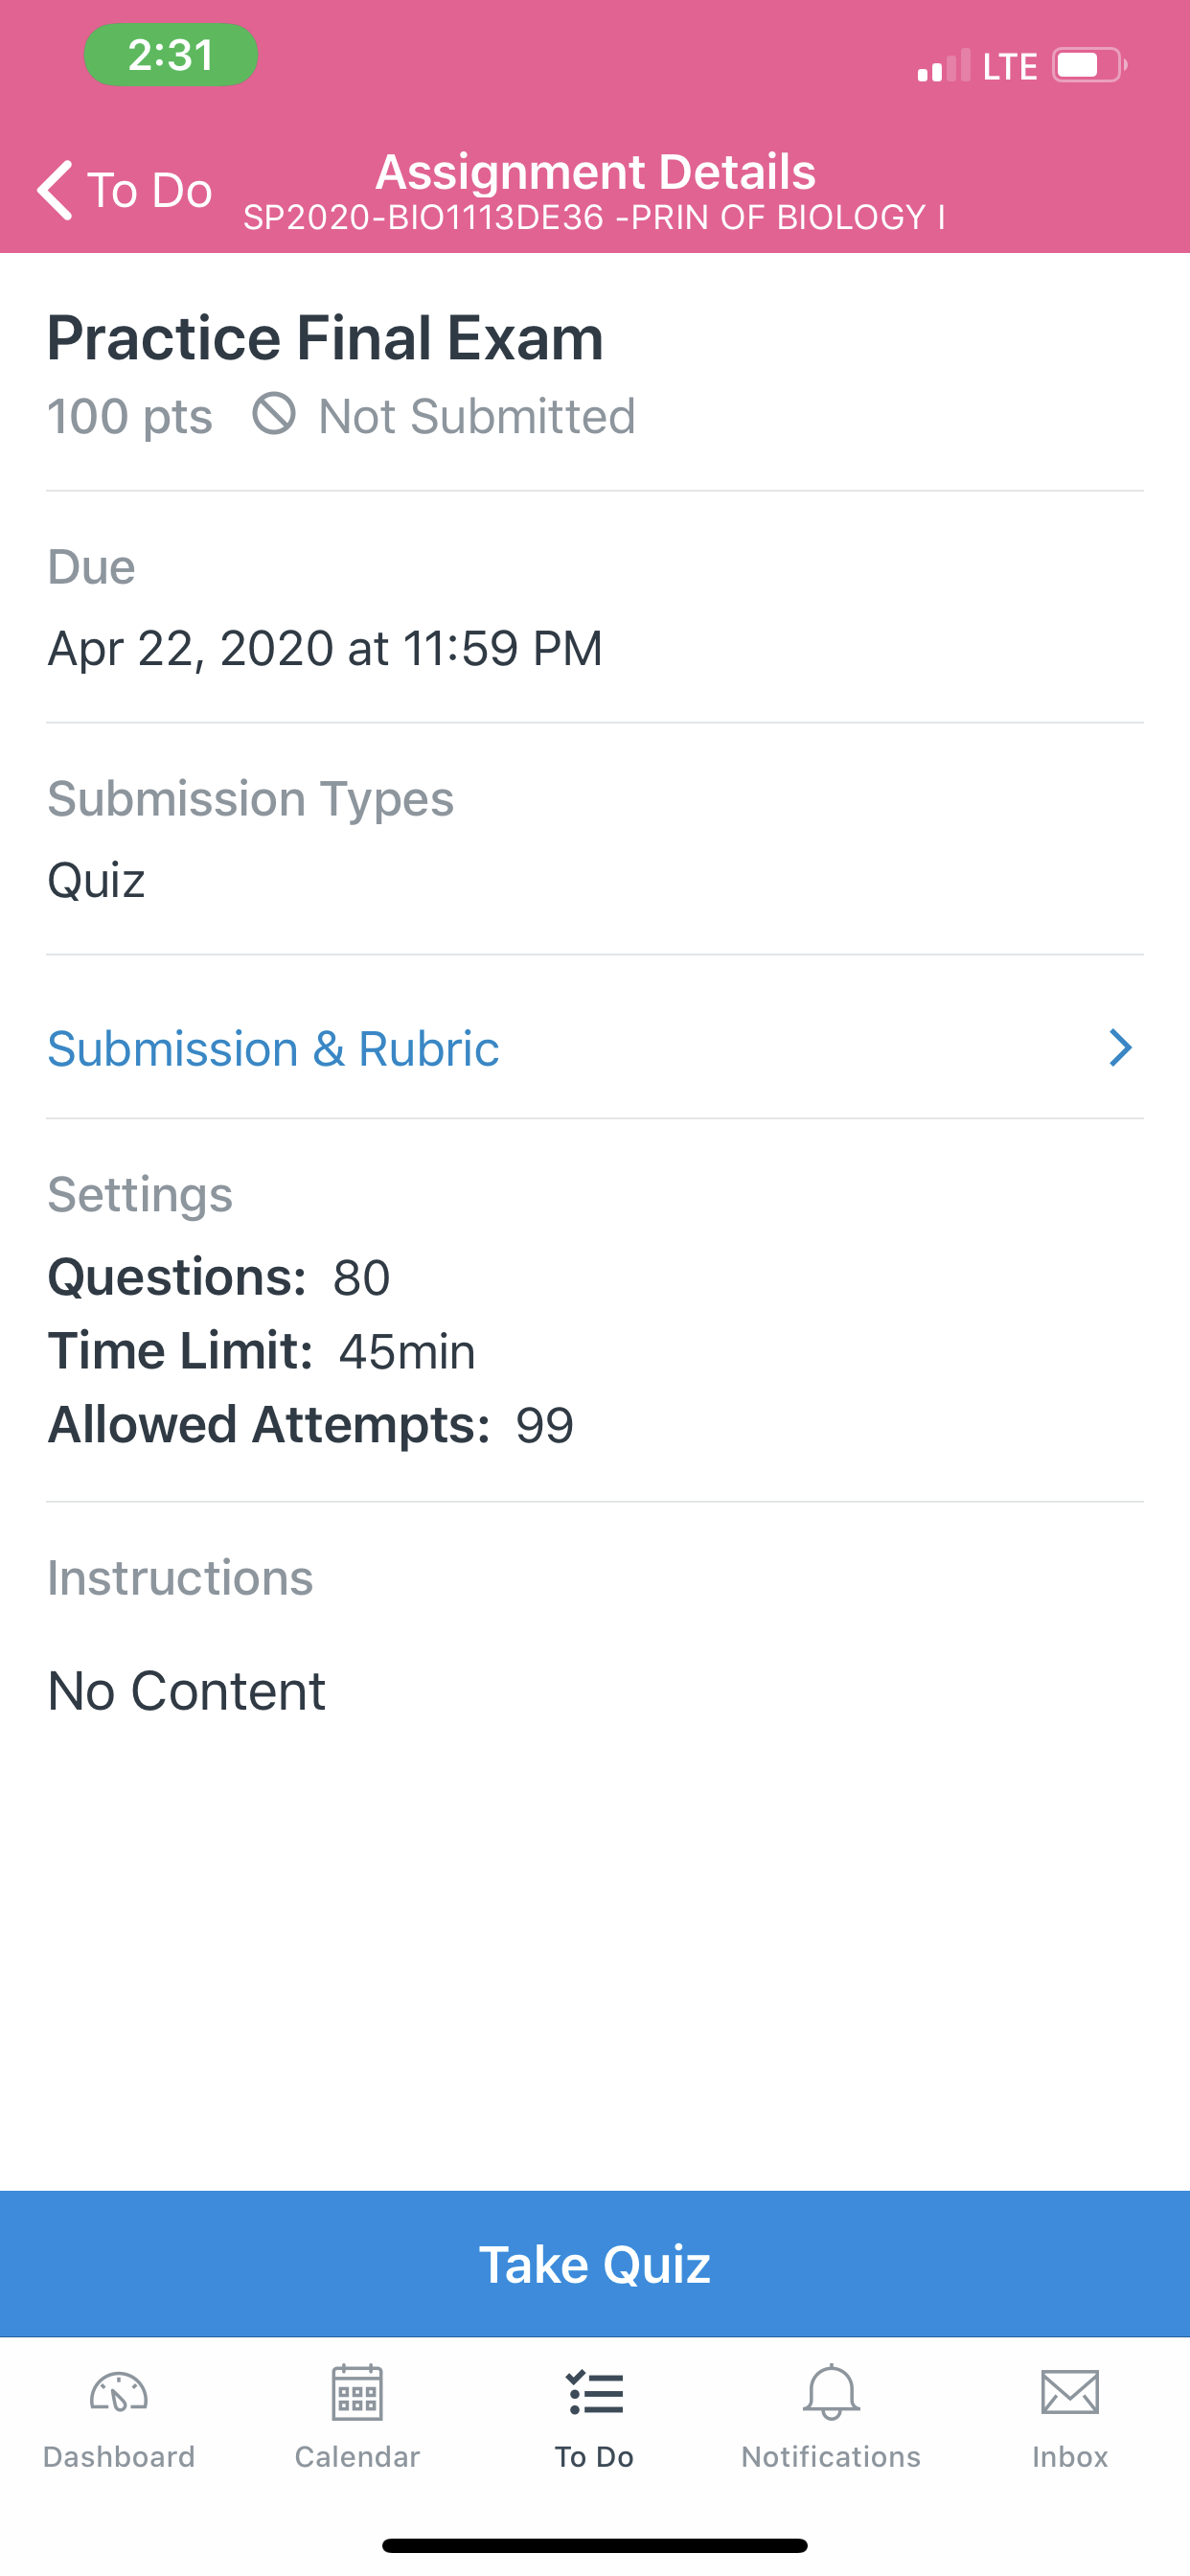Tap the green 2:31 time pill
1190x2576 pixels.
tap(171, 55)
